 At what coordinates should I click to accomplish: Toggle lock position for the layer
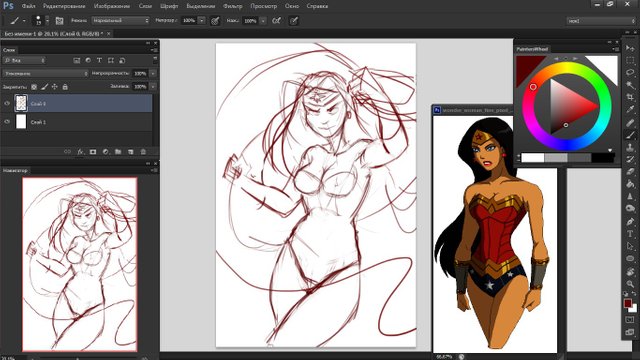[x=55, y=87]
